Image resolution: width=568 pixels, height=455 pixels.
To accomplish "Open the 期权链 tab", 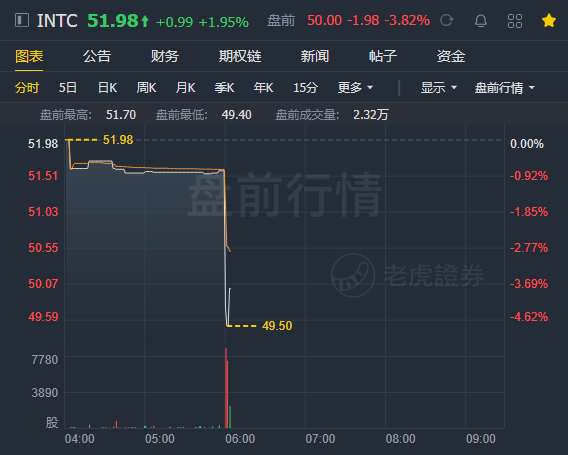I will (x=240, y=56).
